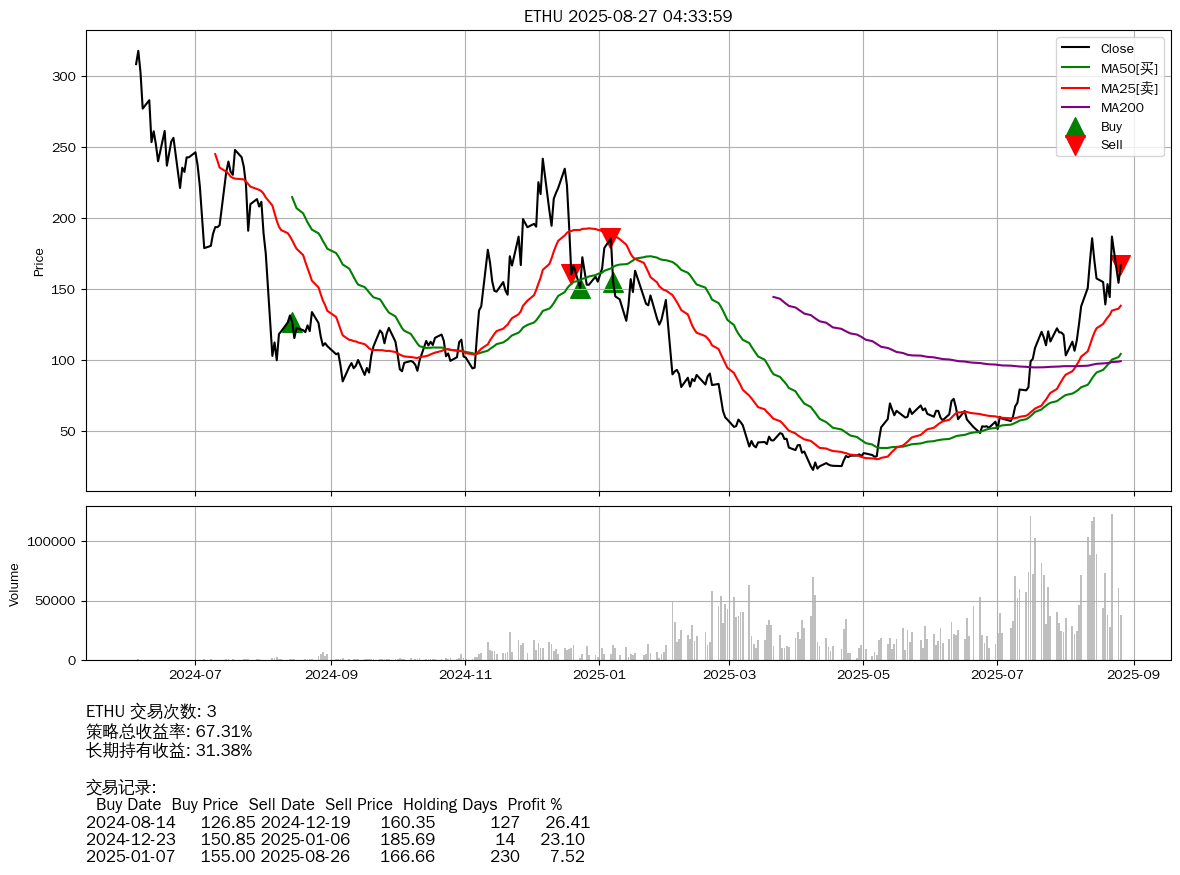
Task: Select the trade row with sell date 2025-08-26
Action: click(336, 856)
